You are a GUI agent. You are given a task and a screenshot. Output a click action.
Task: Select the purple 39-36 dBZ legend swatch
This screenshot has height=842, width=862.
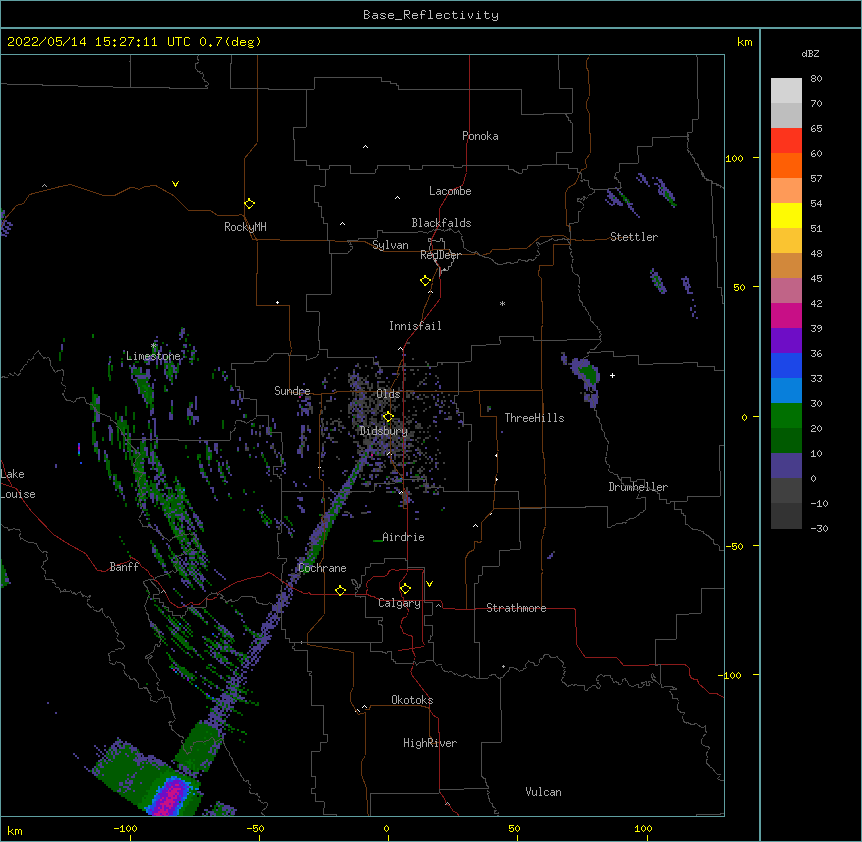(786, 341)
